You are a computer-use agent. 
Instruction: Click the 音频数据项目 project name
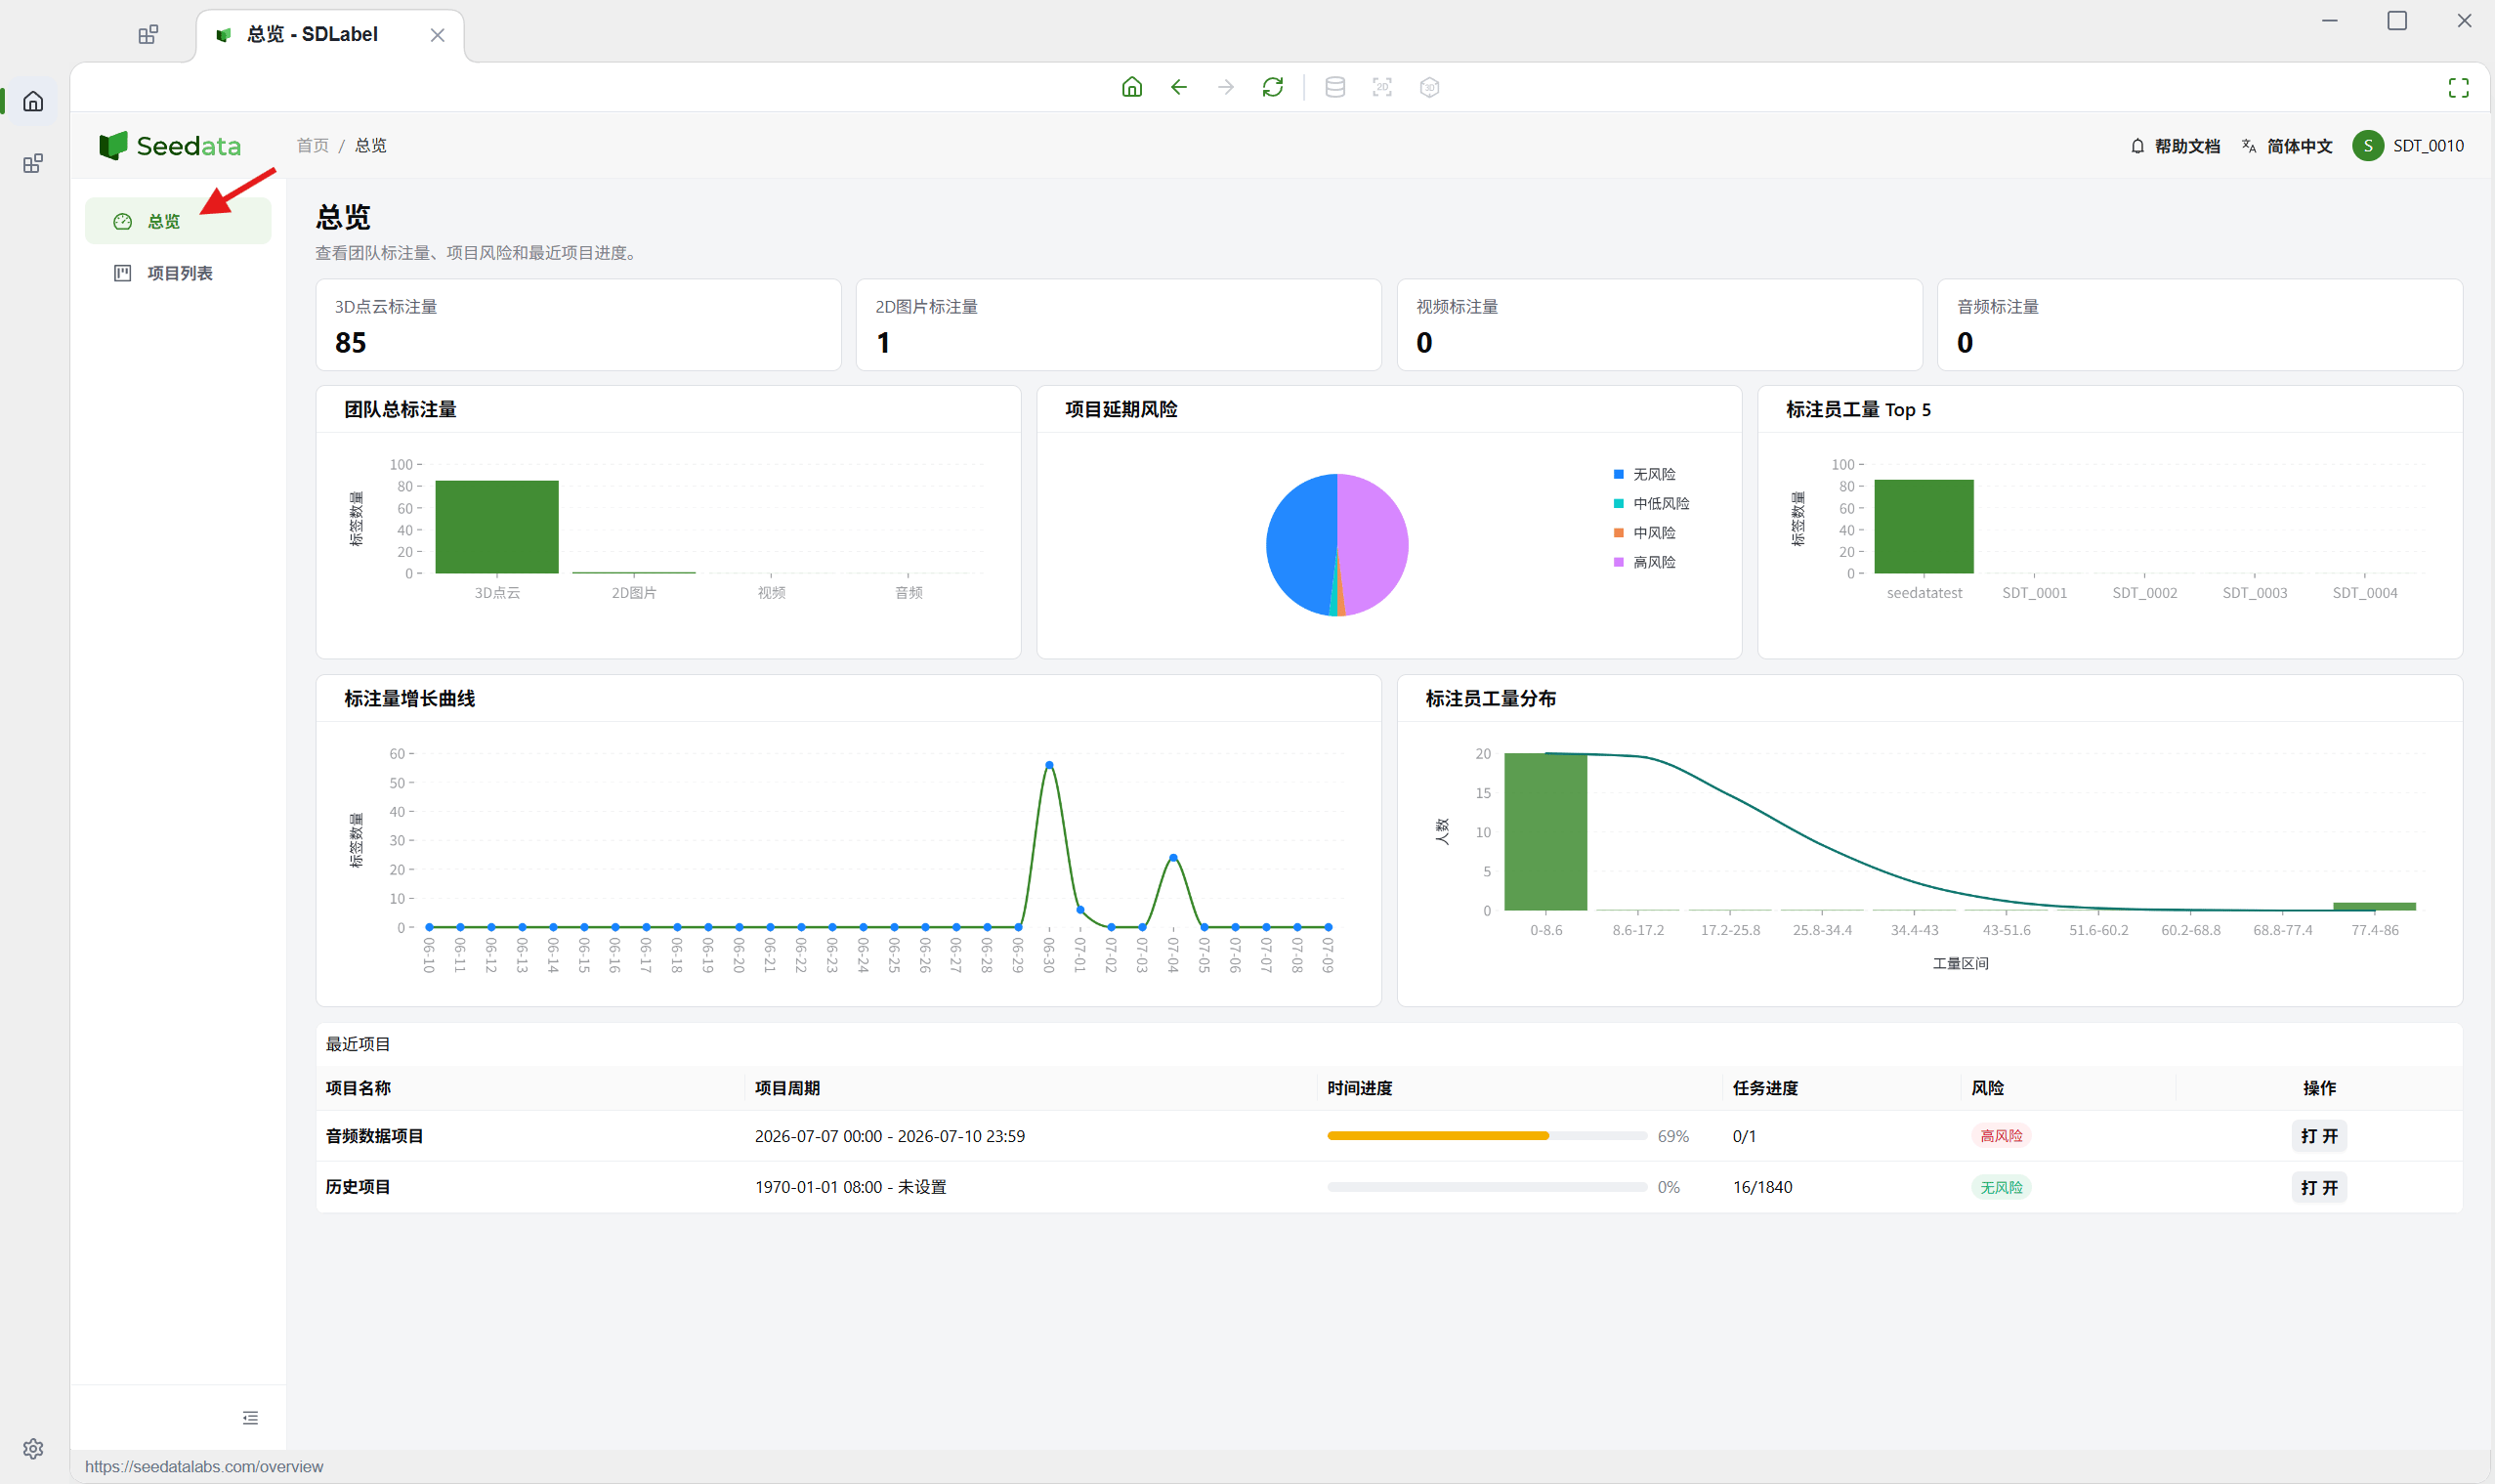374,1136
